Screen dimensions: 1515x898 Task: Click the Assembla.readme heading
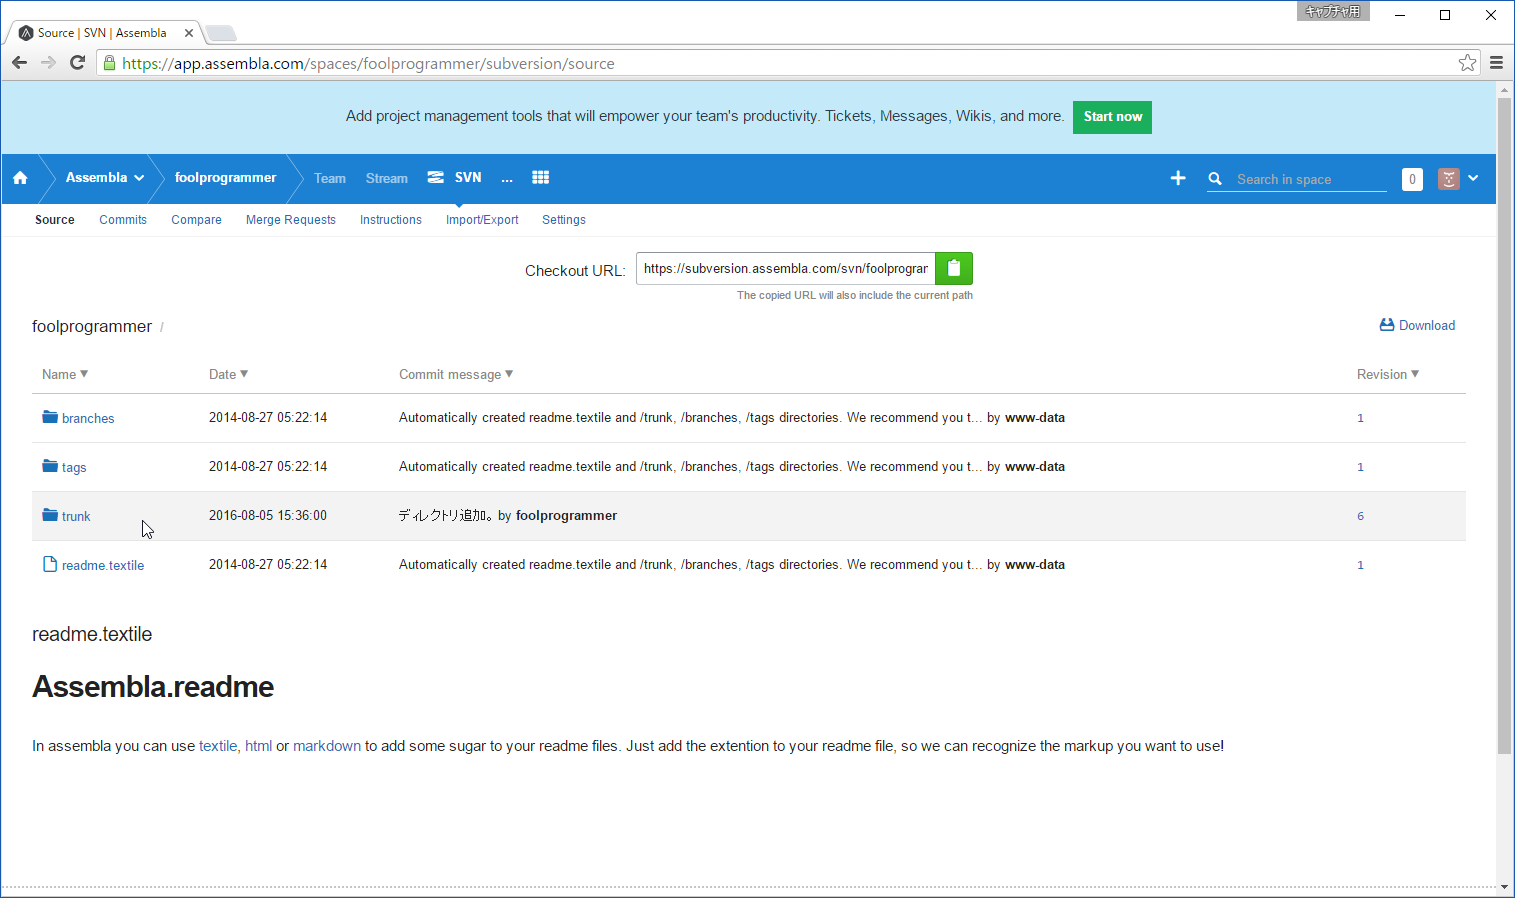click(x=153, y=687)
